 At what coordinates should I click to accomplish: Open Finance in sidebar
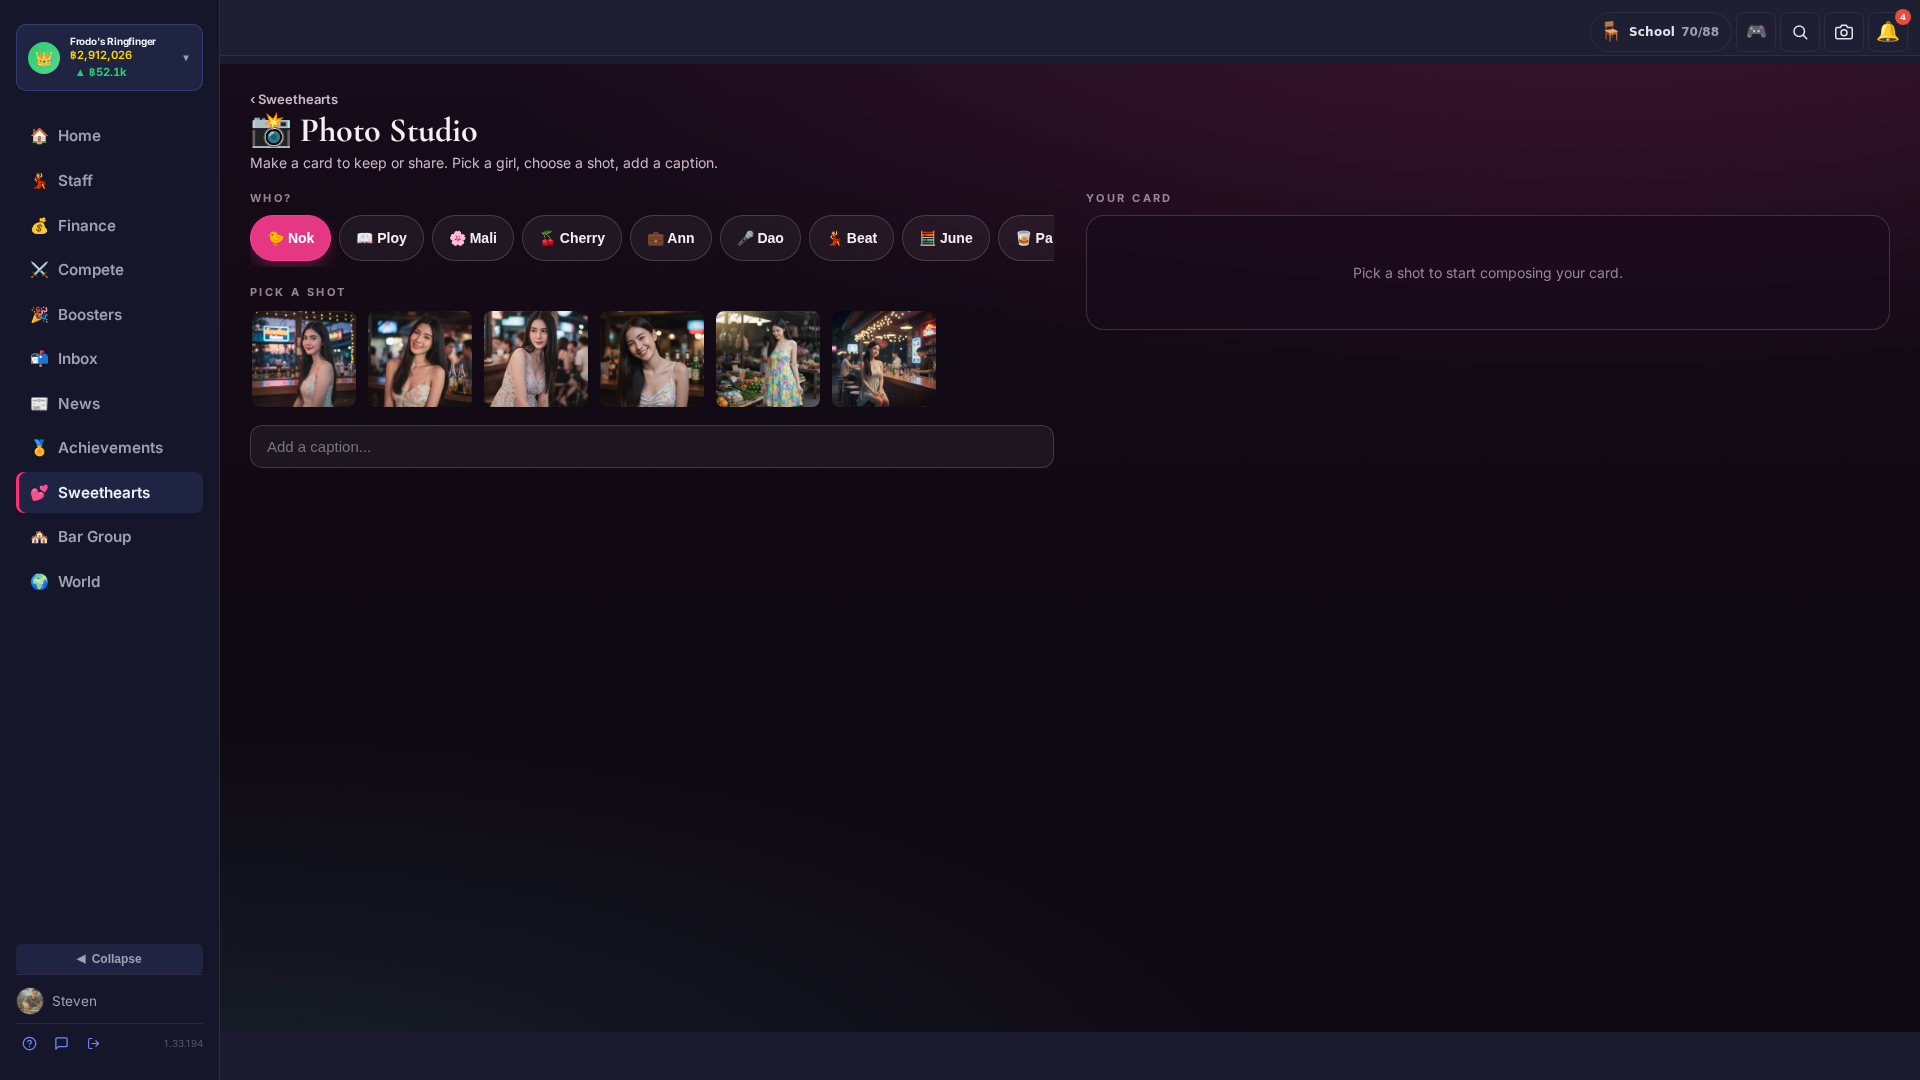coord(109,226)
